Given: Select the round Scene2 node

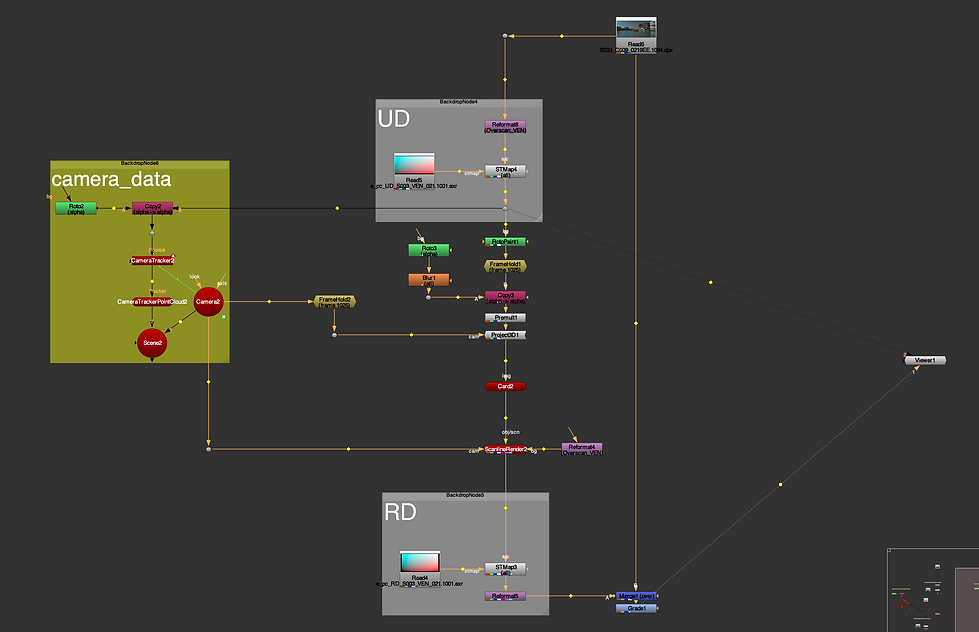Looking at the screenshot, I should (x=152, y=343).
